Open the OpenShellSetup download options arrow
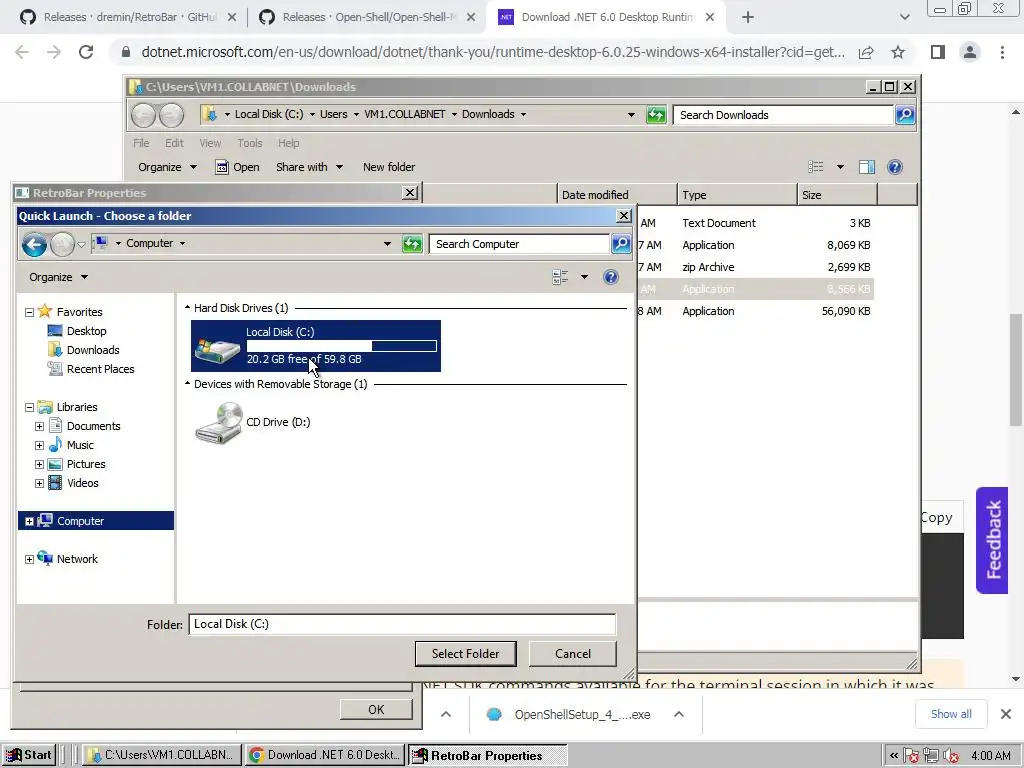The width and height of the screenshot is (1024, 768). point(679,714)
